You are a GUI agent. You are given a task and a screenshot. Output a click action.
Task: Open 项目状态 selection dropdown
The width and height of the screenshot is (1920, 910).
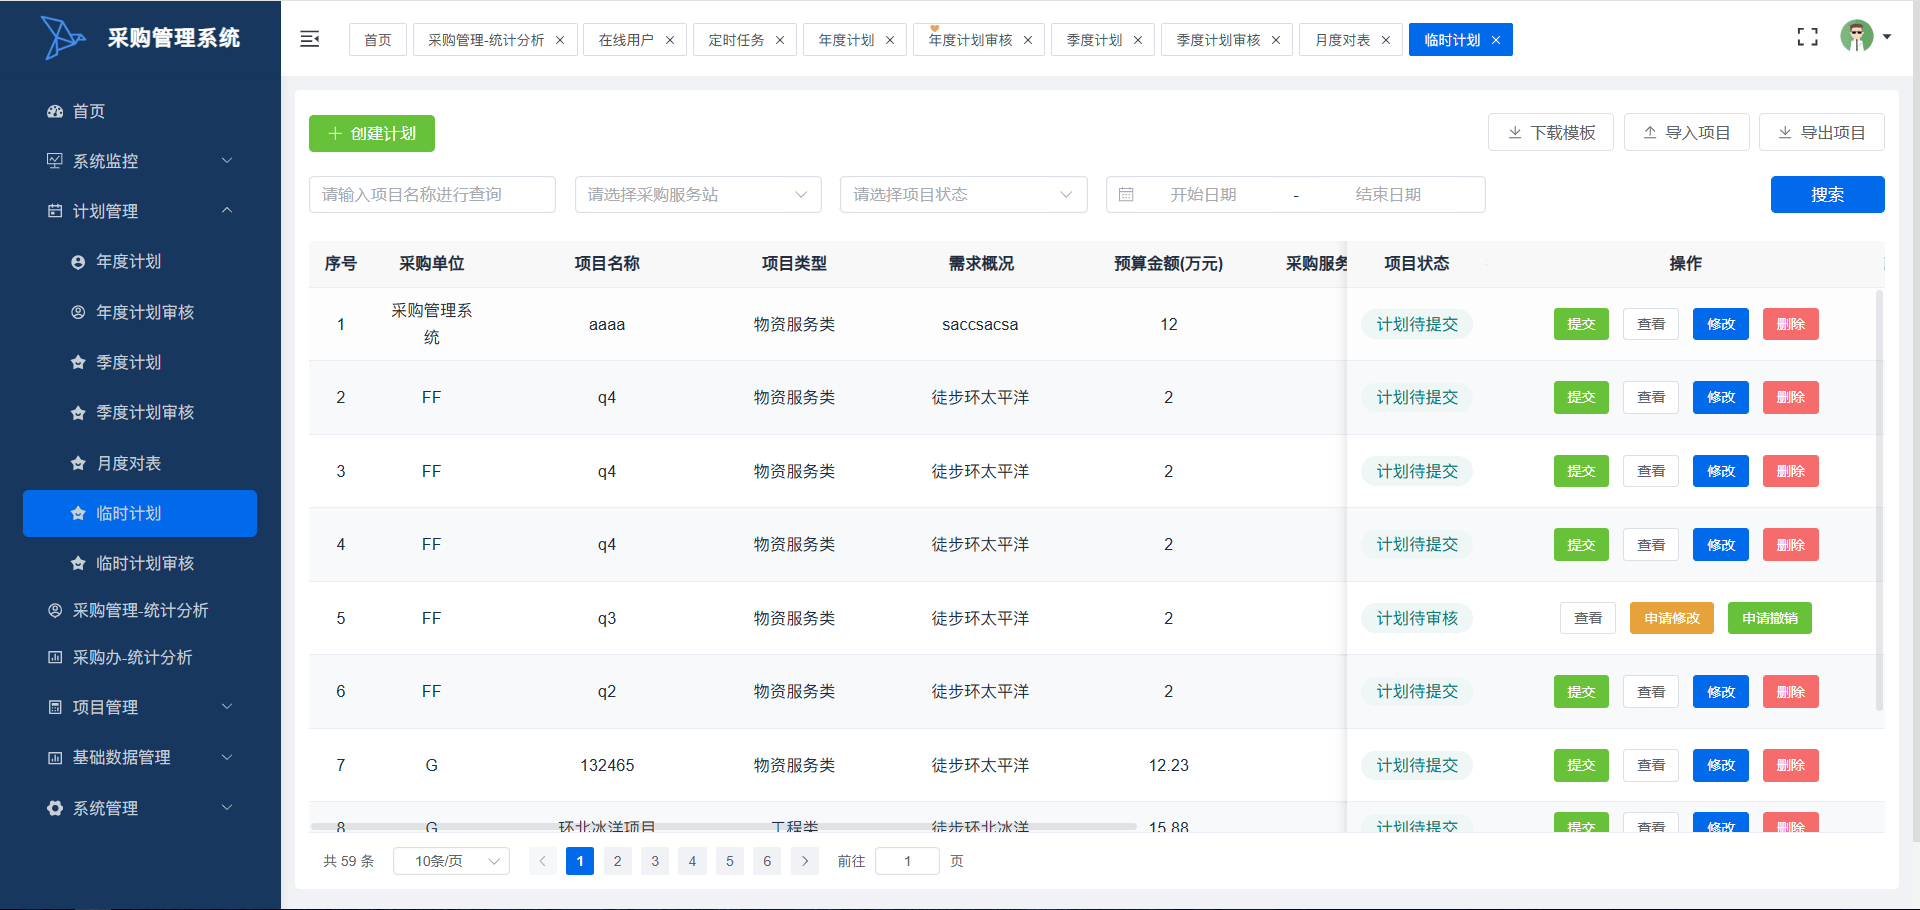[964, 194]
